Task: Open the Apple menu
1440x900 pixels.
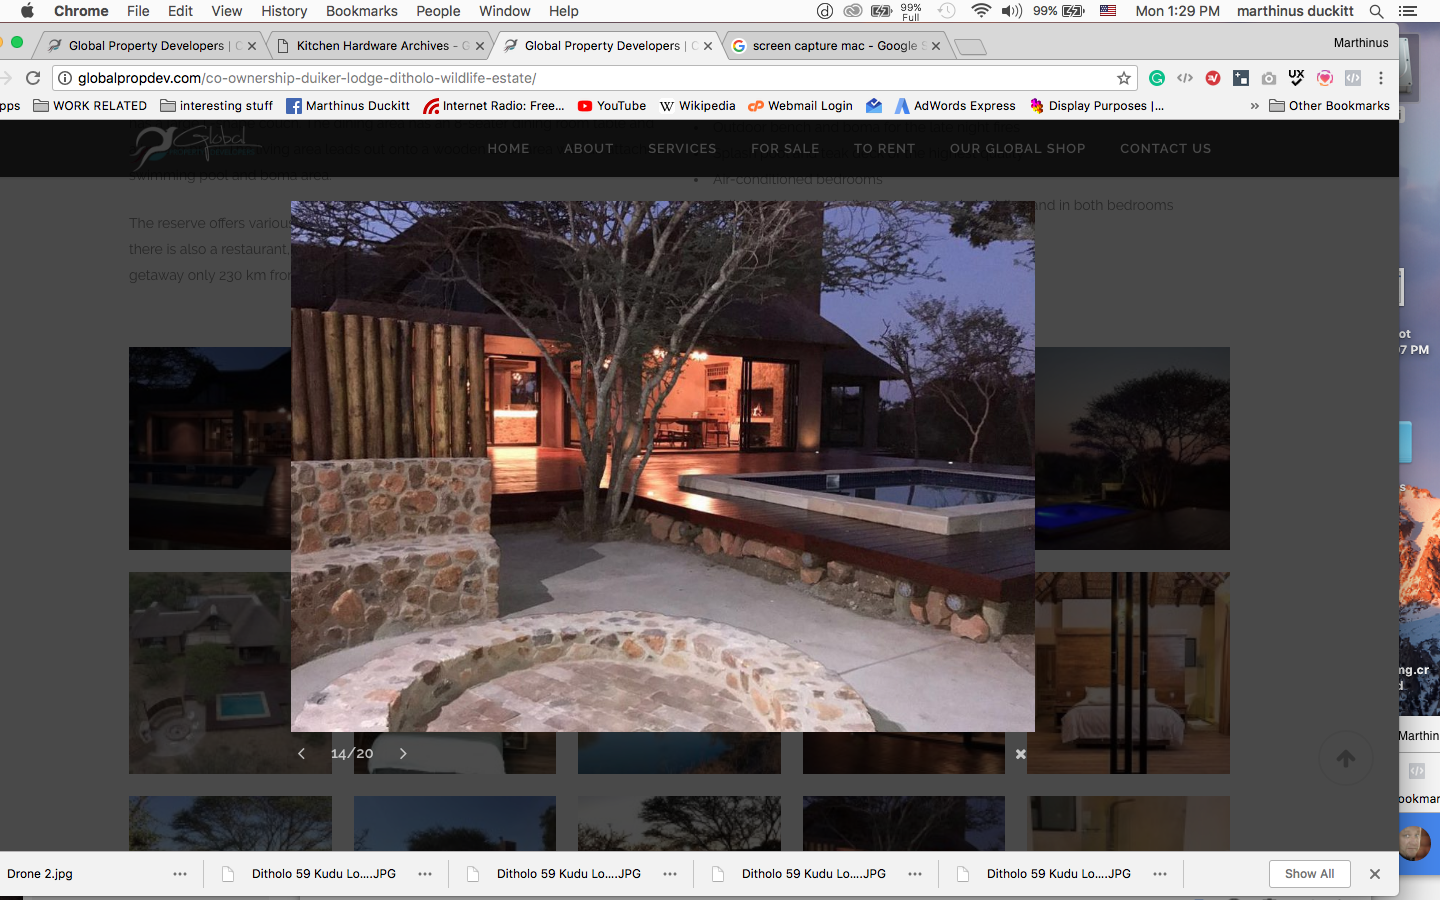Action: coord(27,11)
